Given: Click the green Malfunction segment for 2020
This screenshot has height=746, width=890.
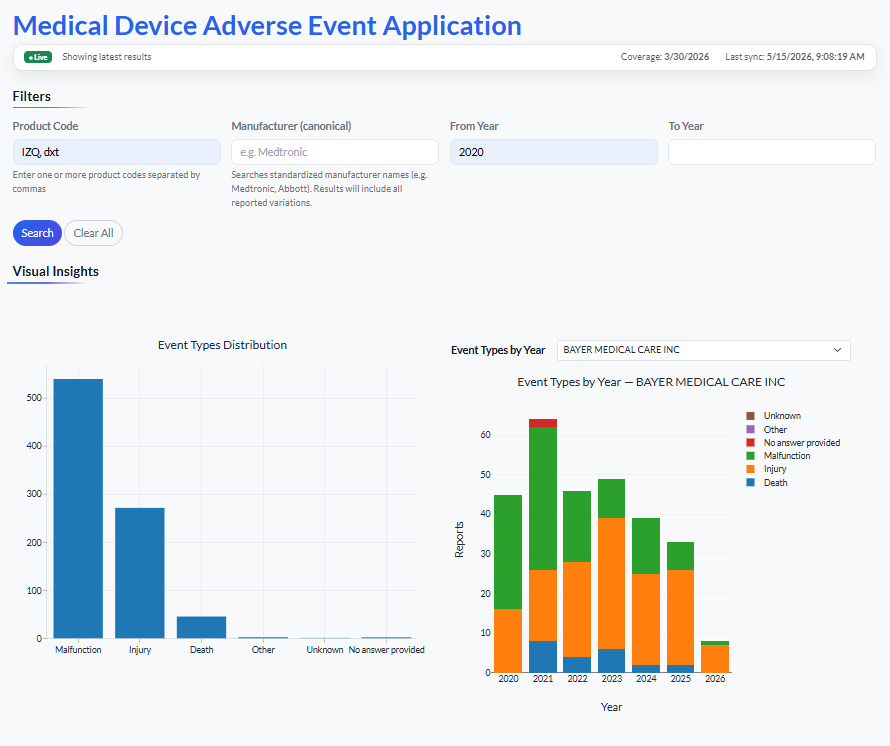Looking at the screenshot, I should tap(508, 552).
